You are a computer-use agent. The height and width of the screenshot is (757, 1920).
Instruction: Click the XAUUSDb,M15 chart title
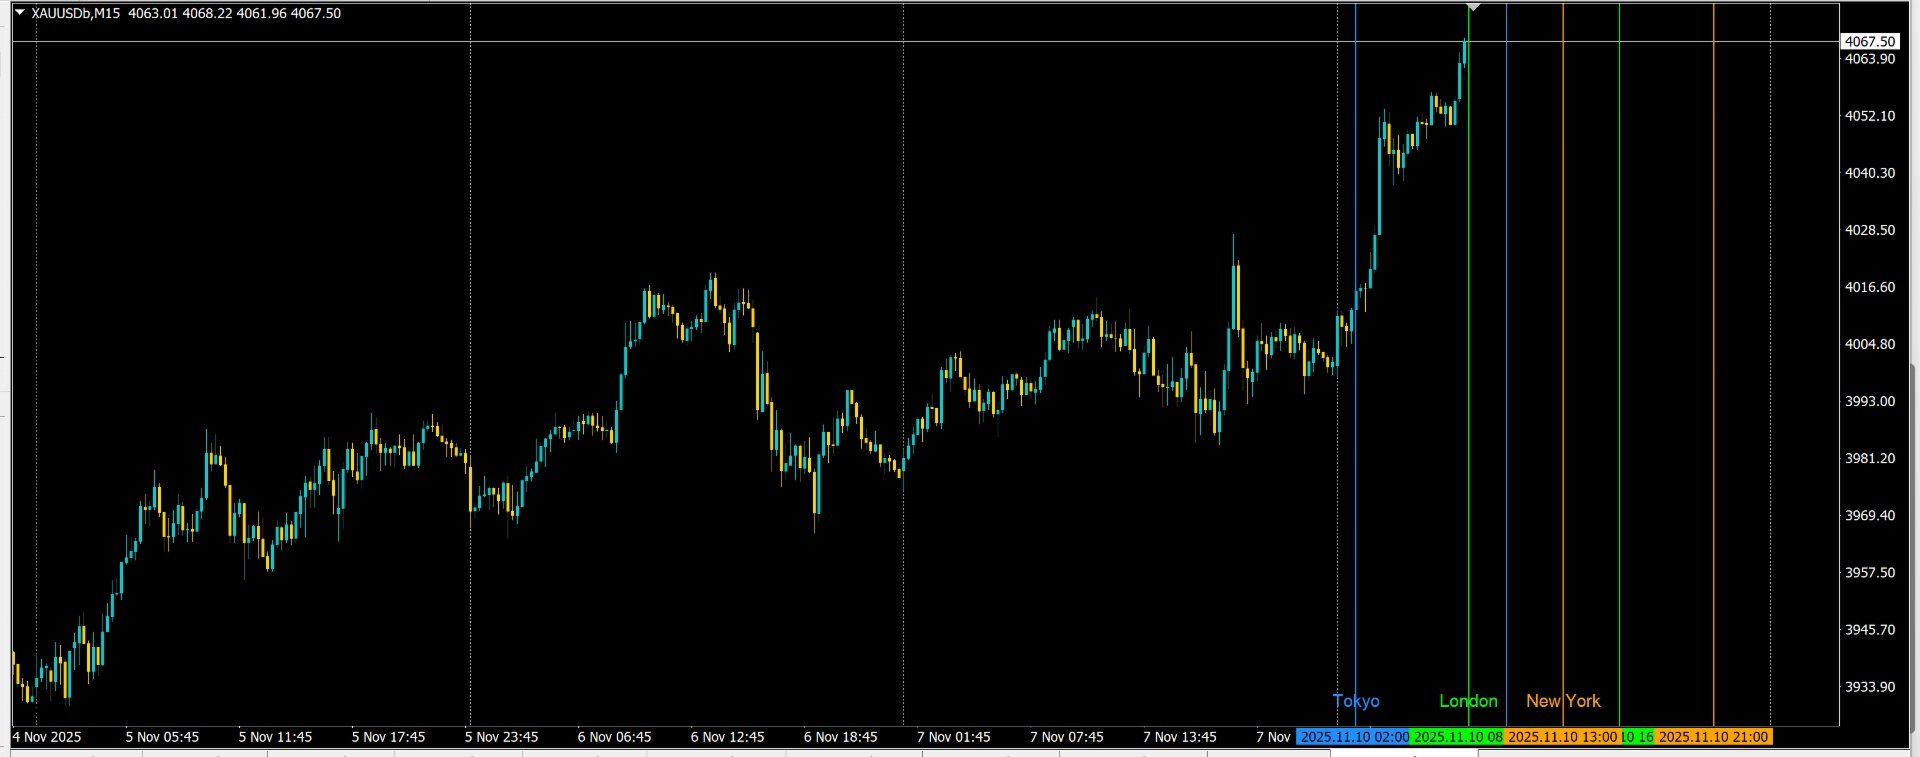pyautogui.click(x=76, y=13)
